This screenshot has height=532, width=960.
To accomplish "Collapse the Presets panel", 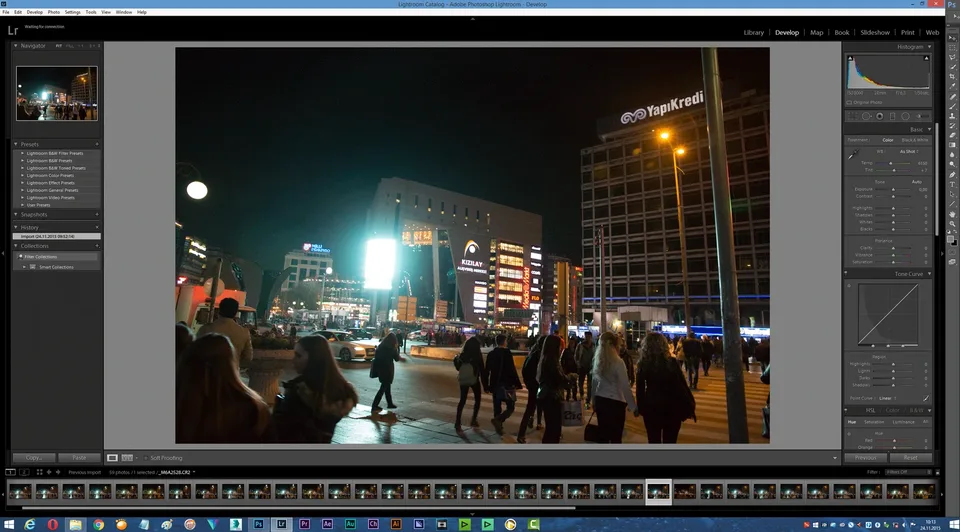I will pos(16,144).
